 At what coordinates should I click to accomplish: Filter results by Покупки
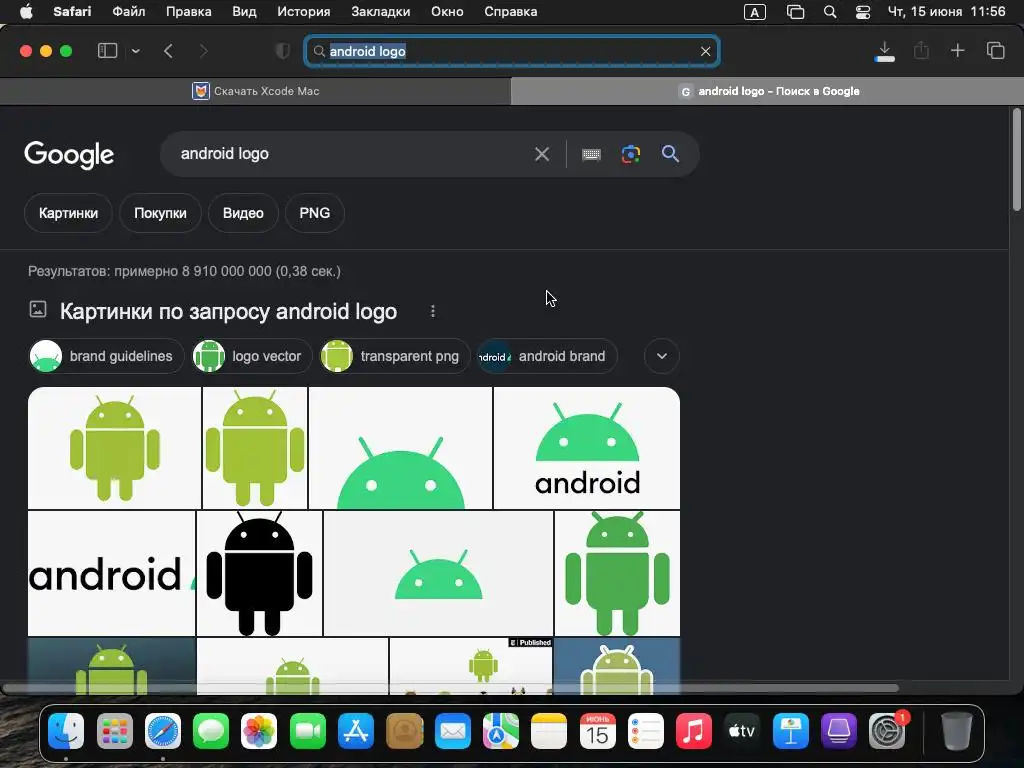pos(160,213)
